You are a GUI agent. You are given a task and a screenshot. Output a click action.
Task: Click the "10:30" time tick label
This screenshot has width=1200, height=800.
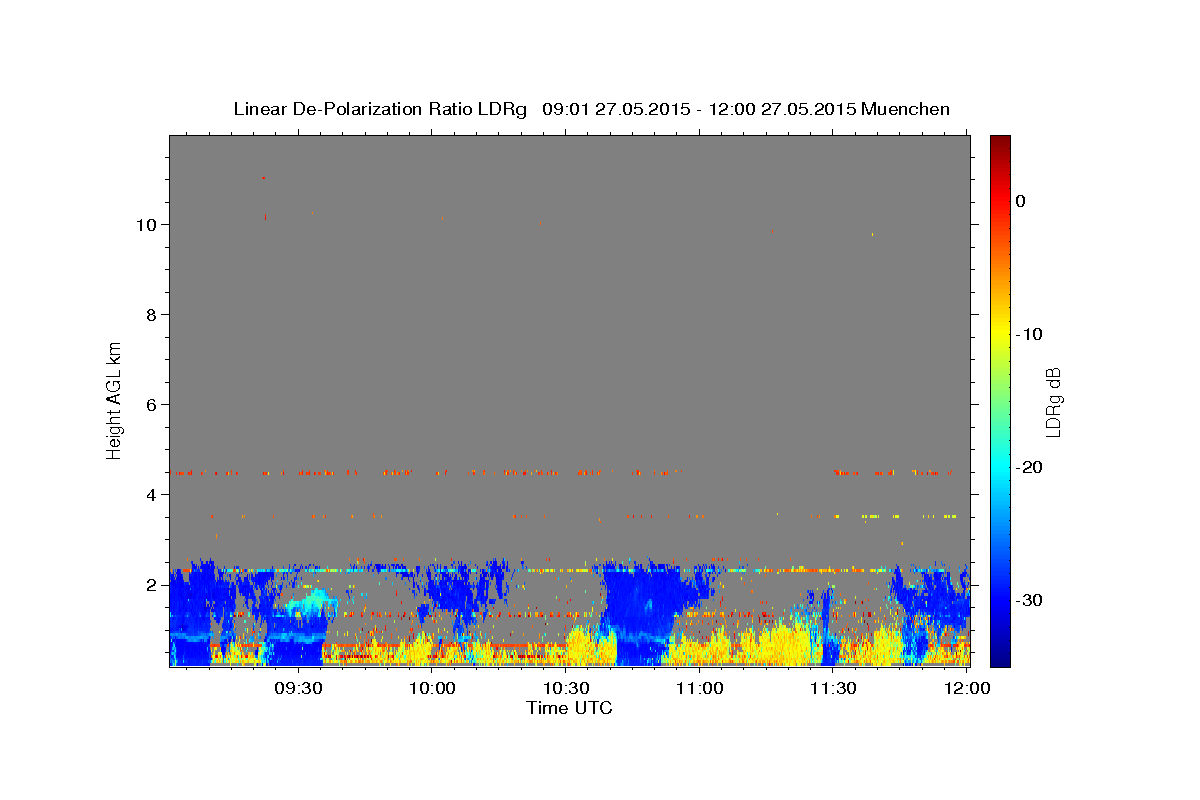pyautogui.click(x=566, y=688)
